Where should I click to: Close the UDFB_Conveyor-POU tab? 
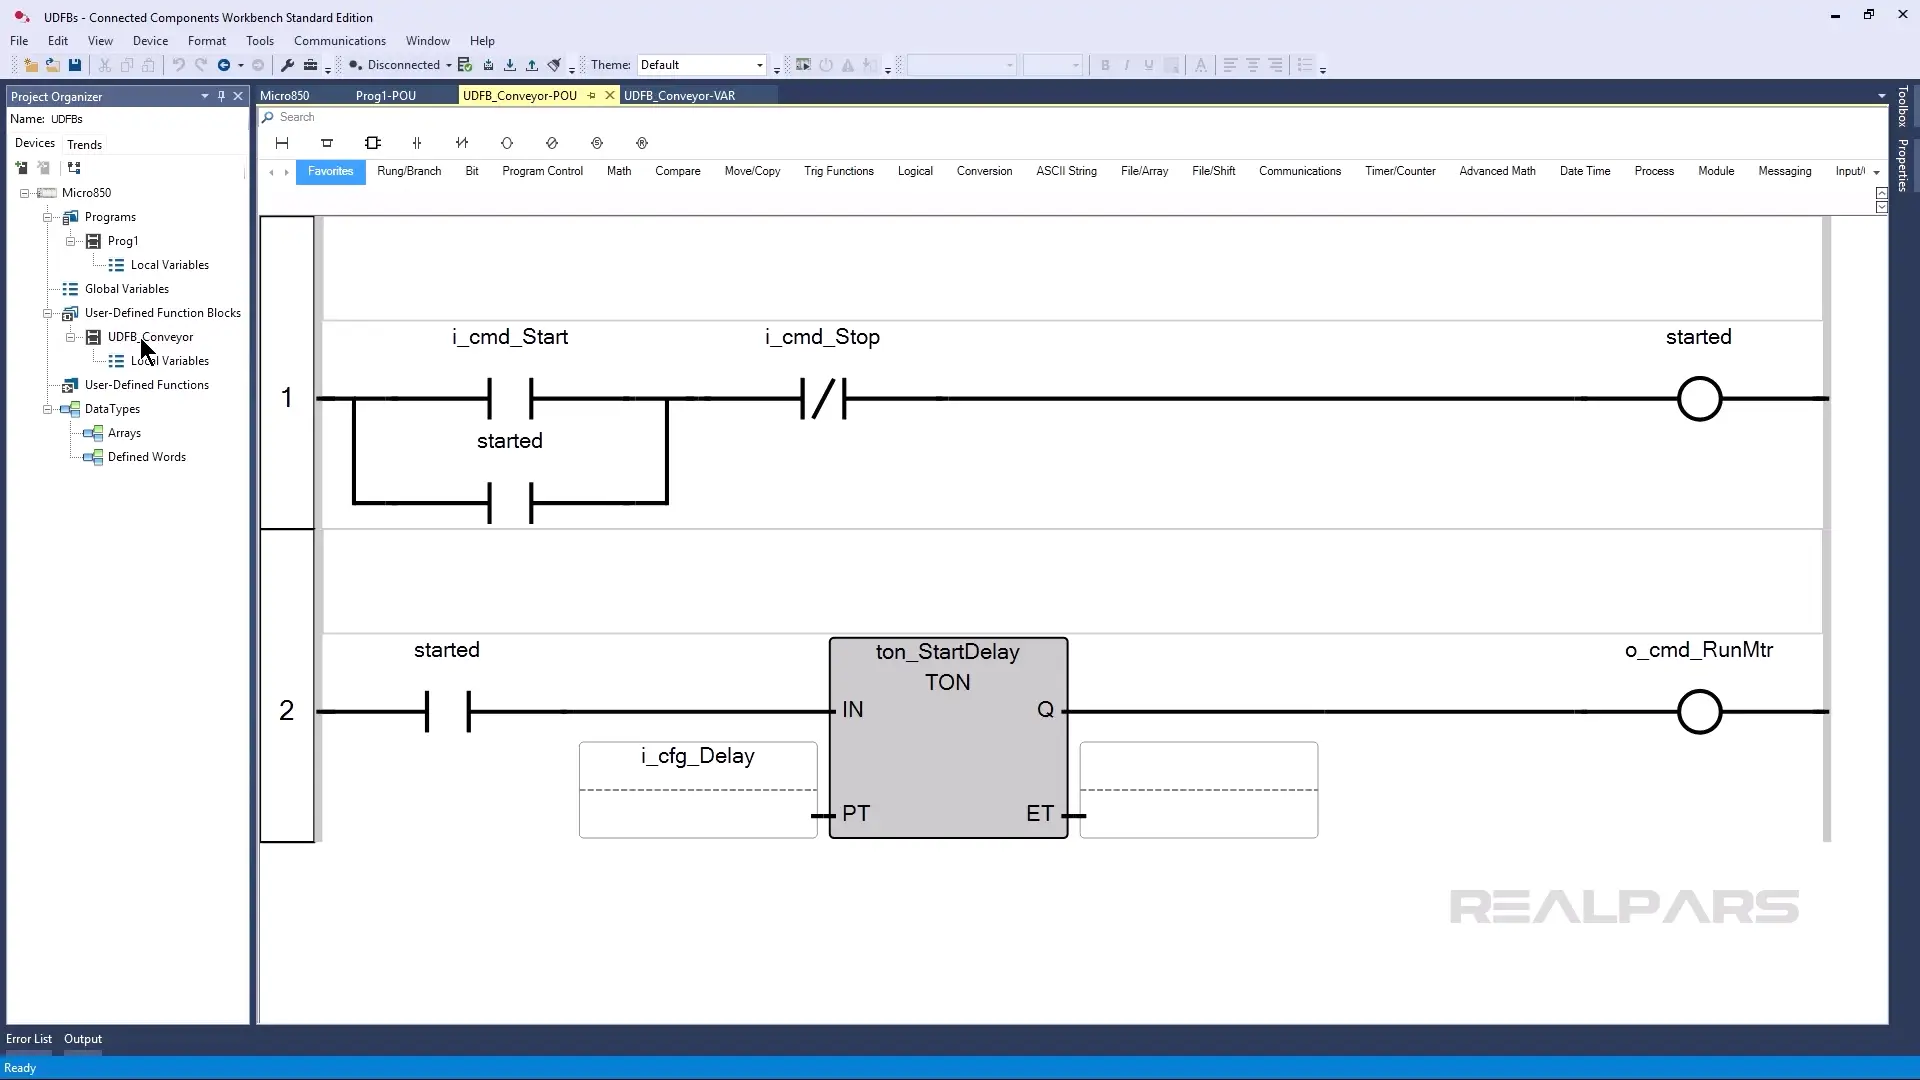coord(610,96)
